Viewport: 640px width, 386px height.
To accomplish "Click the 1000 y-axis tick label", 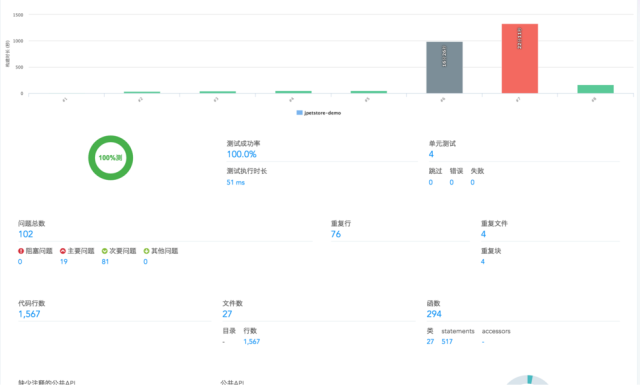I will pyautogui.click(x=18, y=41).
